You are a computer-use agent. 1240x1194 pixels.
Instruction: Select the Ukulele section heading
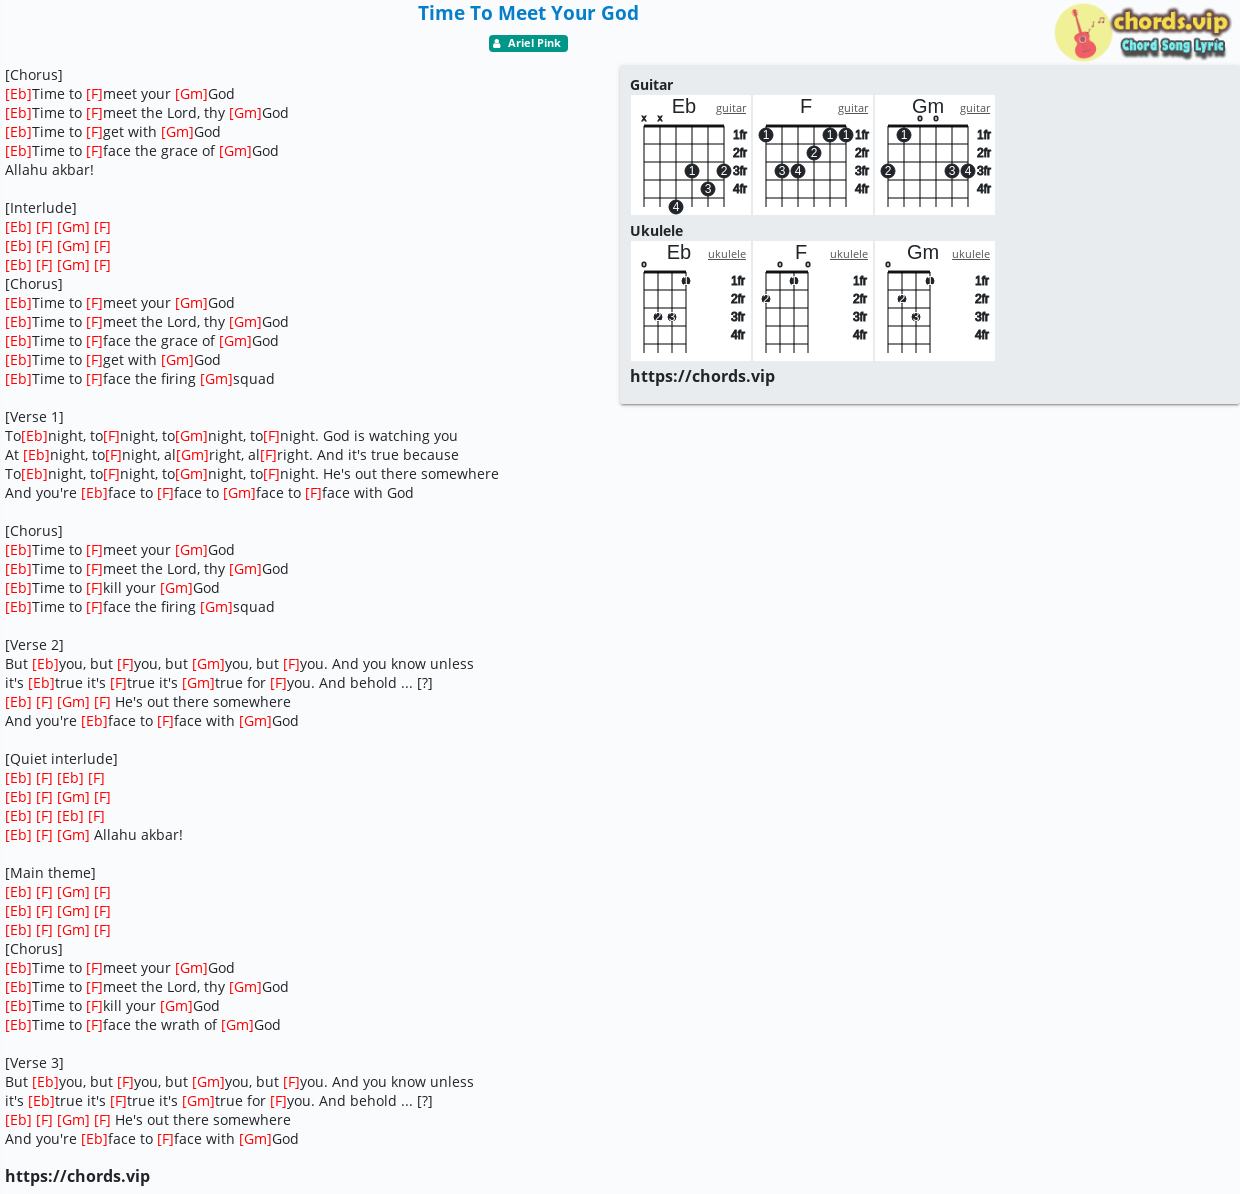[x=656, y=231]
